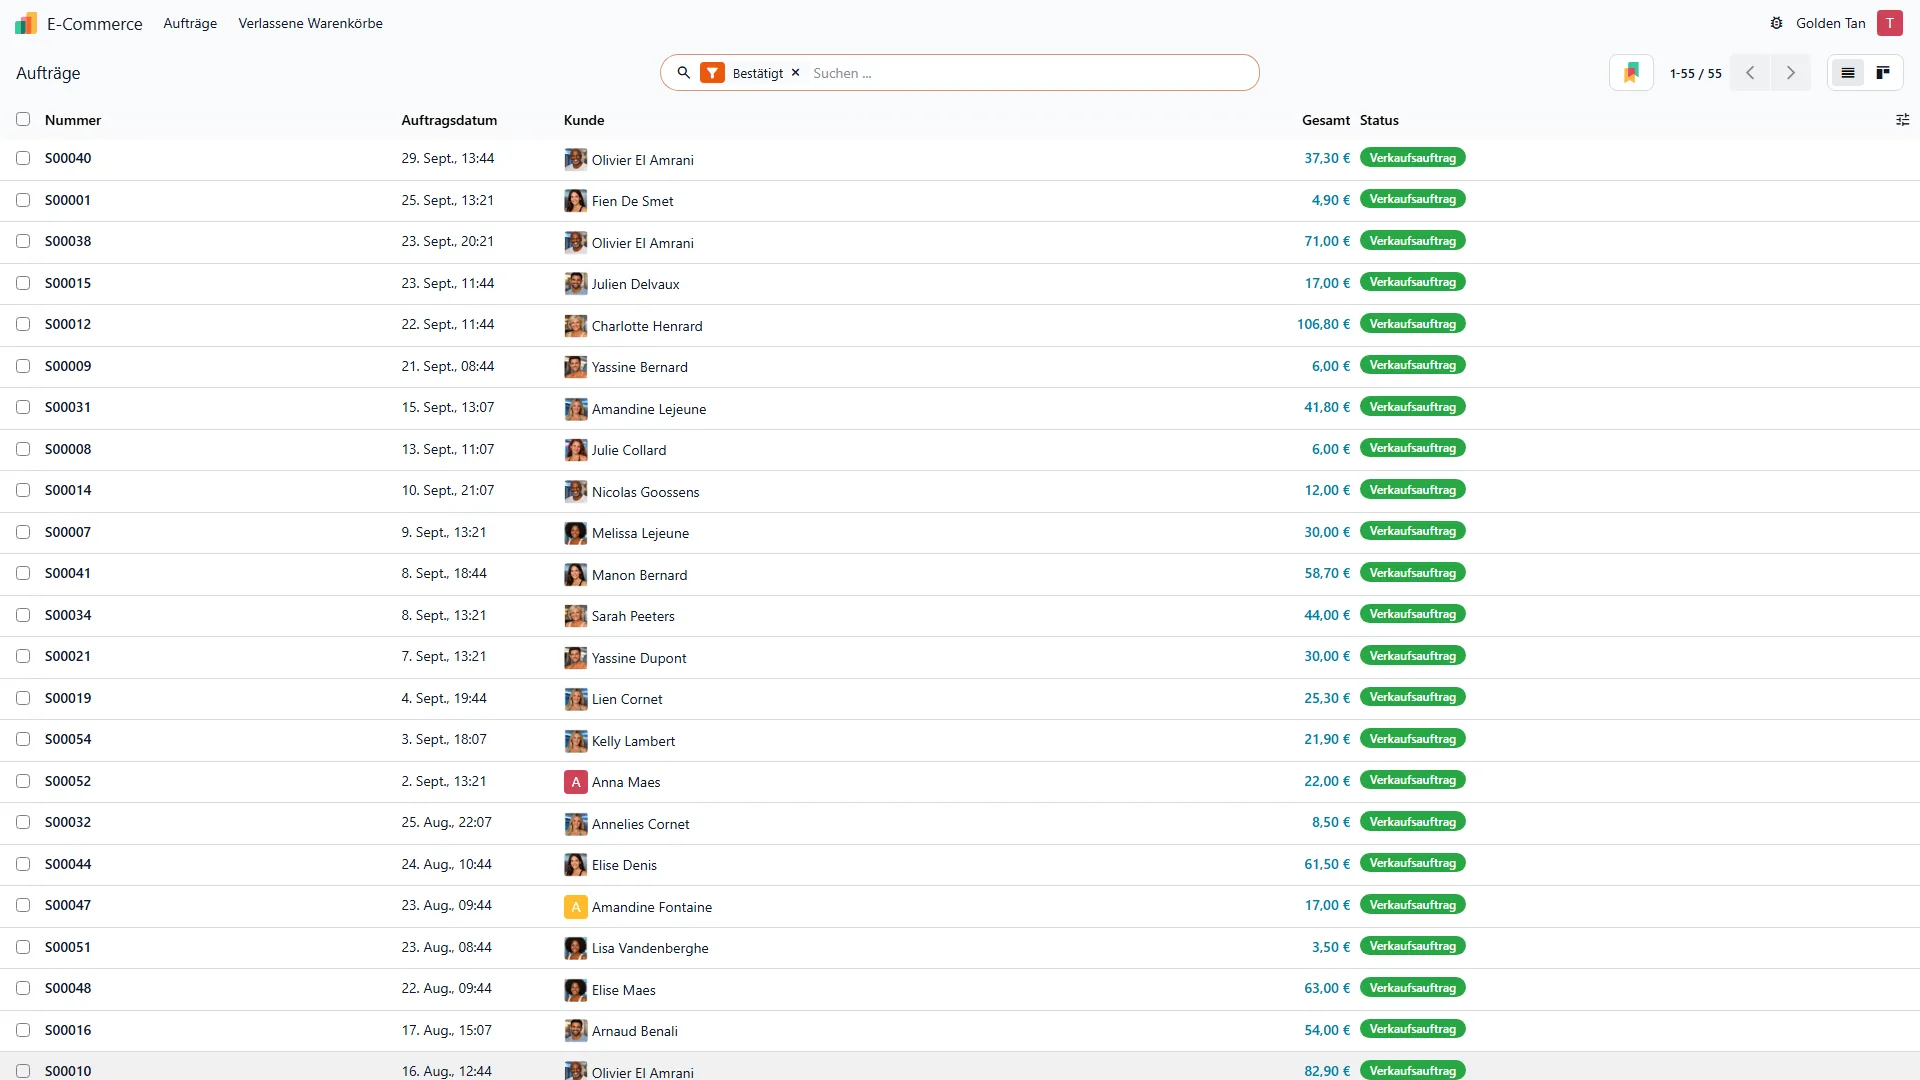The height and width of the screenshot is (1080, 1920).
Task: Click the search input field
Action: 1030,73
